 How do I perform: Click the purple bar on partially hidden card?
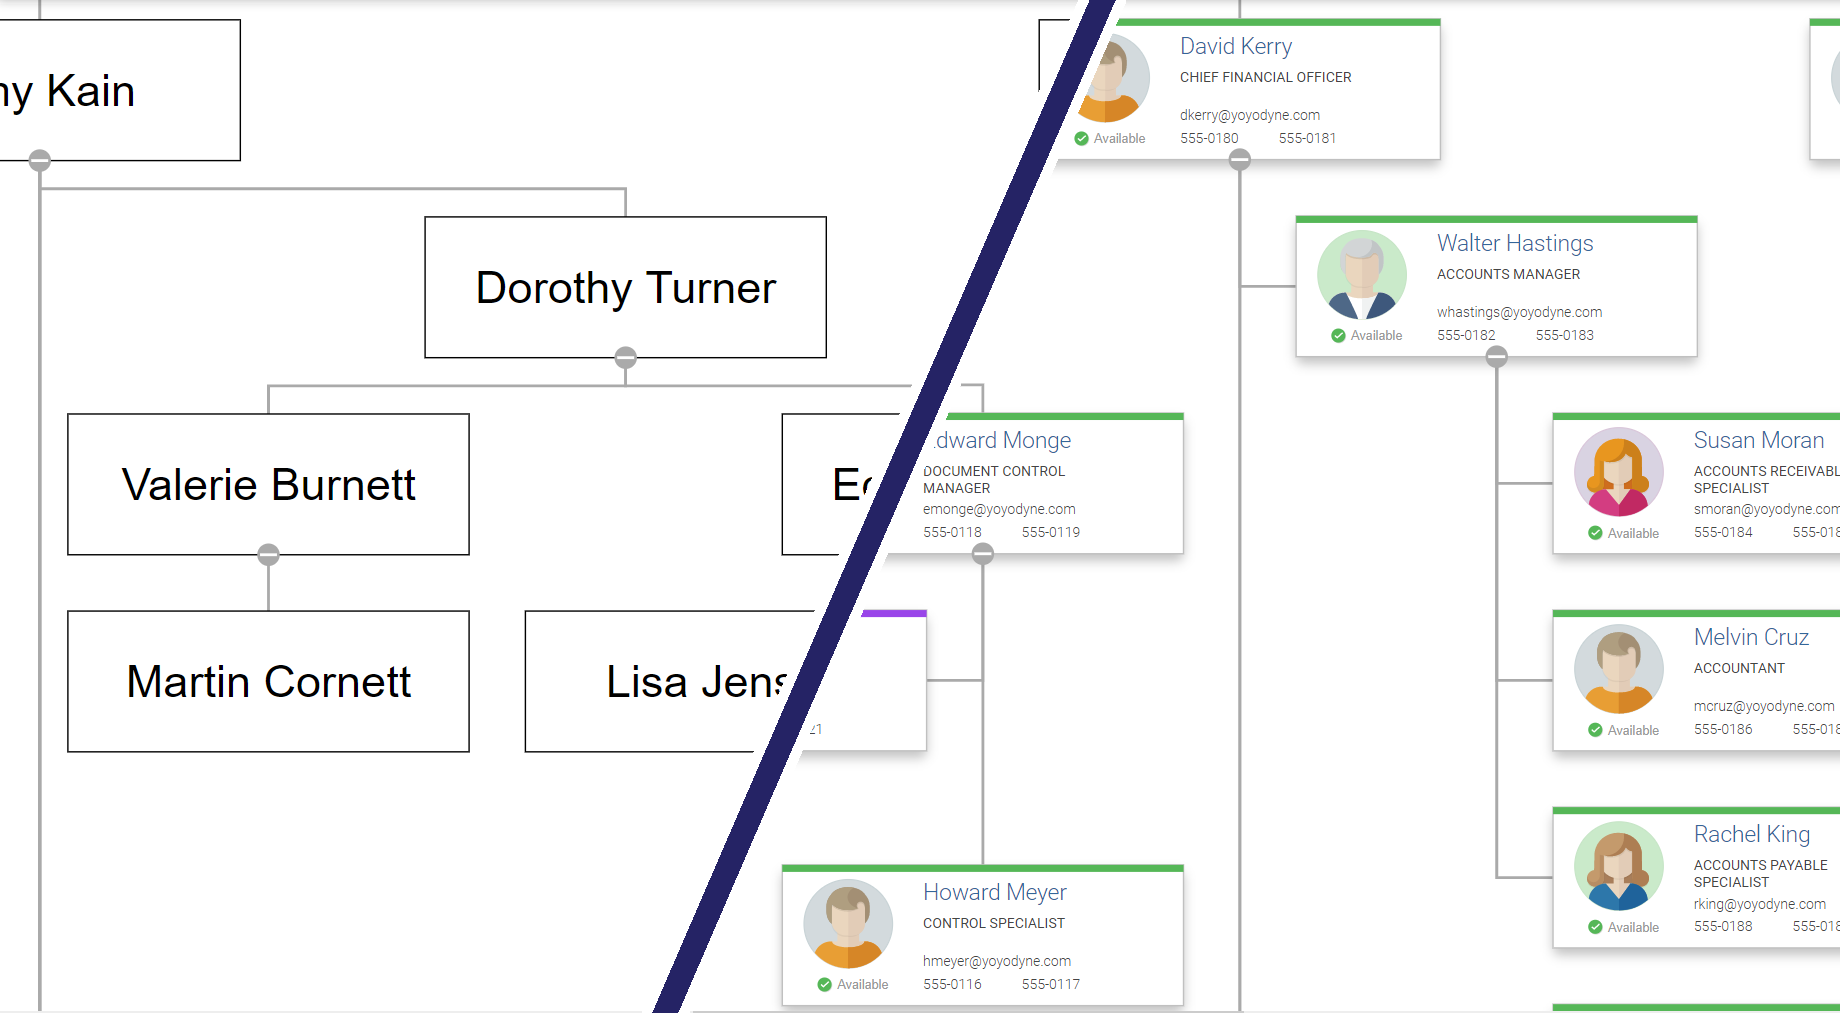(x=893, y=614)
